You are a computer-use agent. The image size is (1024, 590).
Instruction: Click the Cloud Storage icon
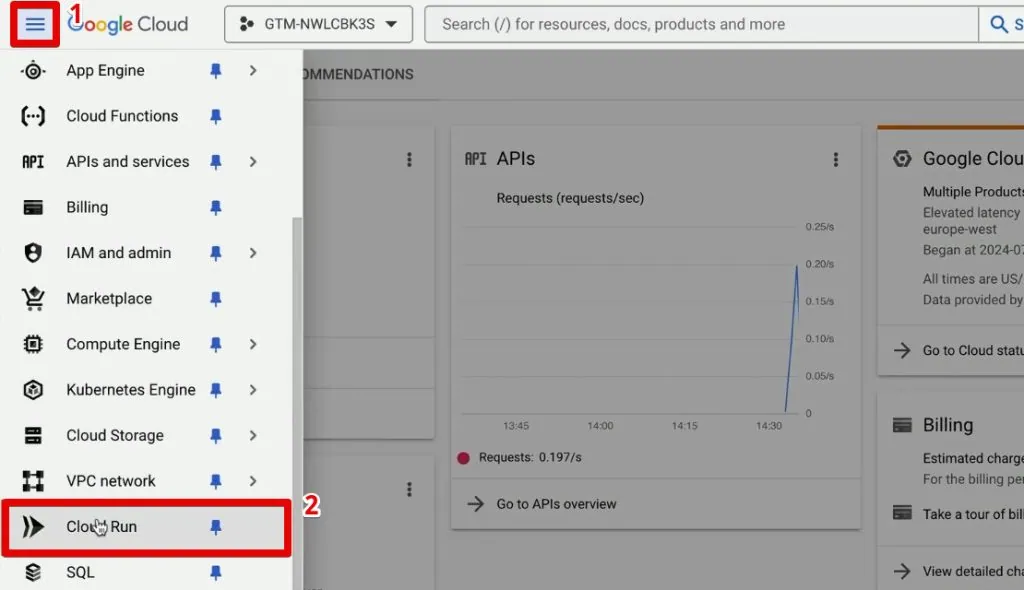[31, 435]
